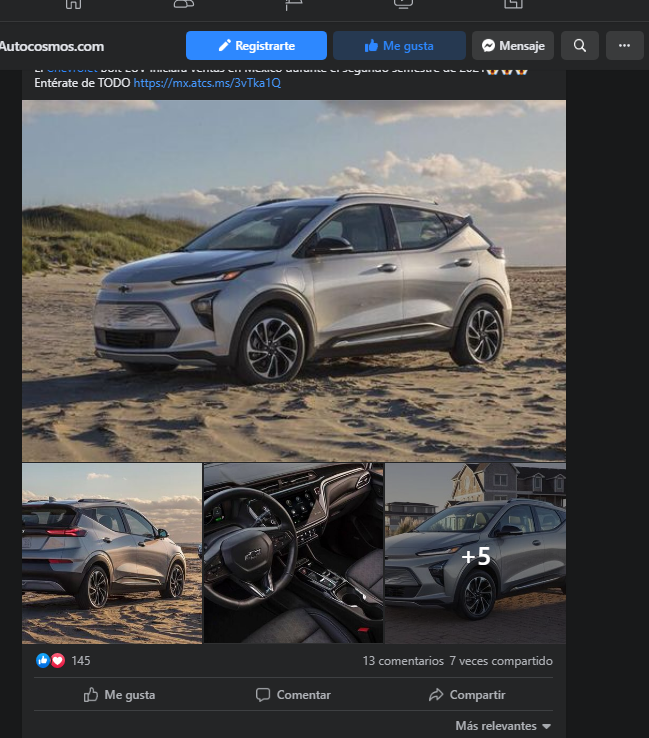Expand the Más relevantes comment sort dropdown
The height and width of the screenshot is (738, 649).
[x=503, y=726]
